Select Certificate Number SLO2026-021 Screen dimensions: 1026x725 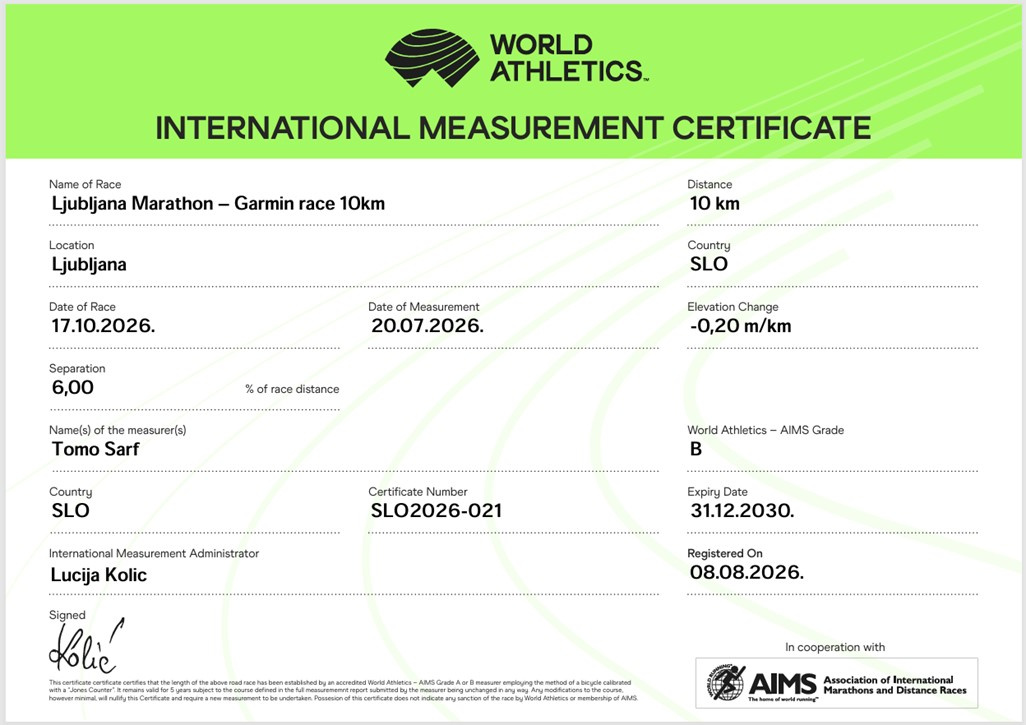436,510
